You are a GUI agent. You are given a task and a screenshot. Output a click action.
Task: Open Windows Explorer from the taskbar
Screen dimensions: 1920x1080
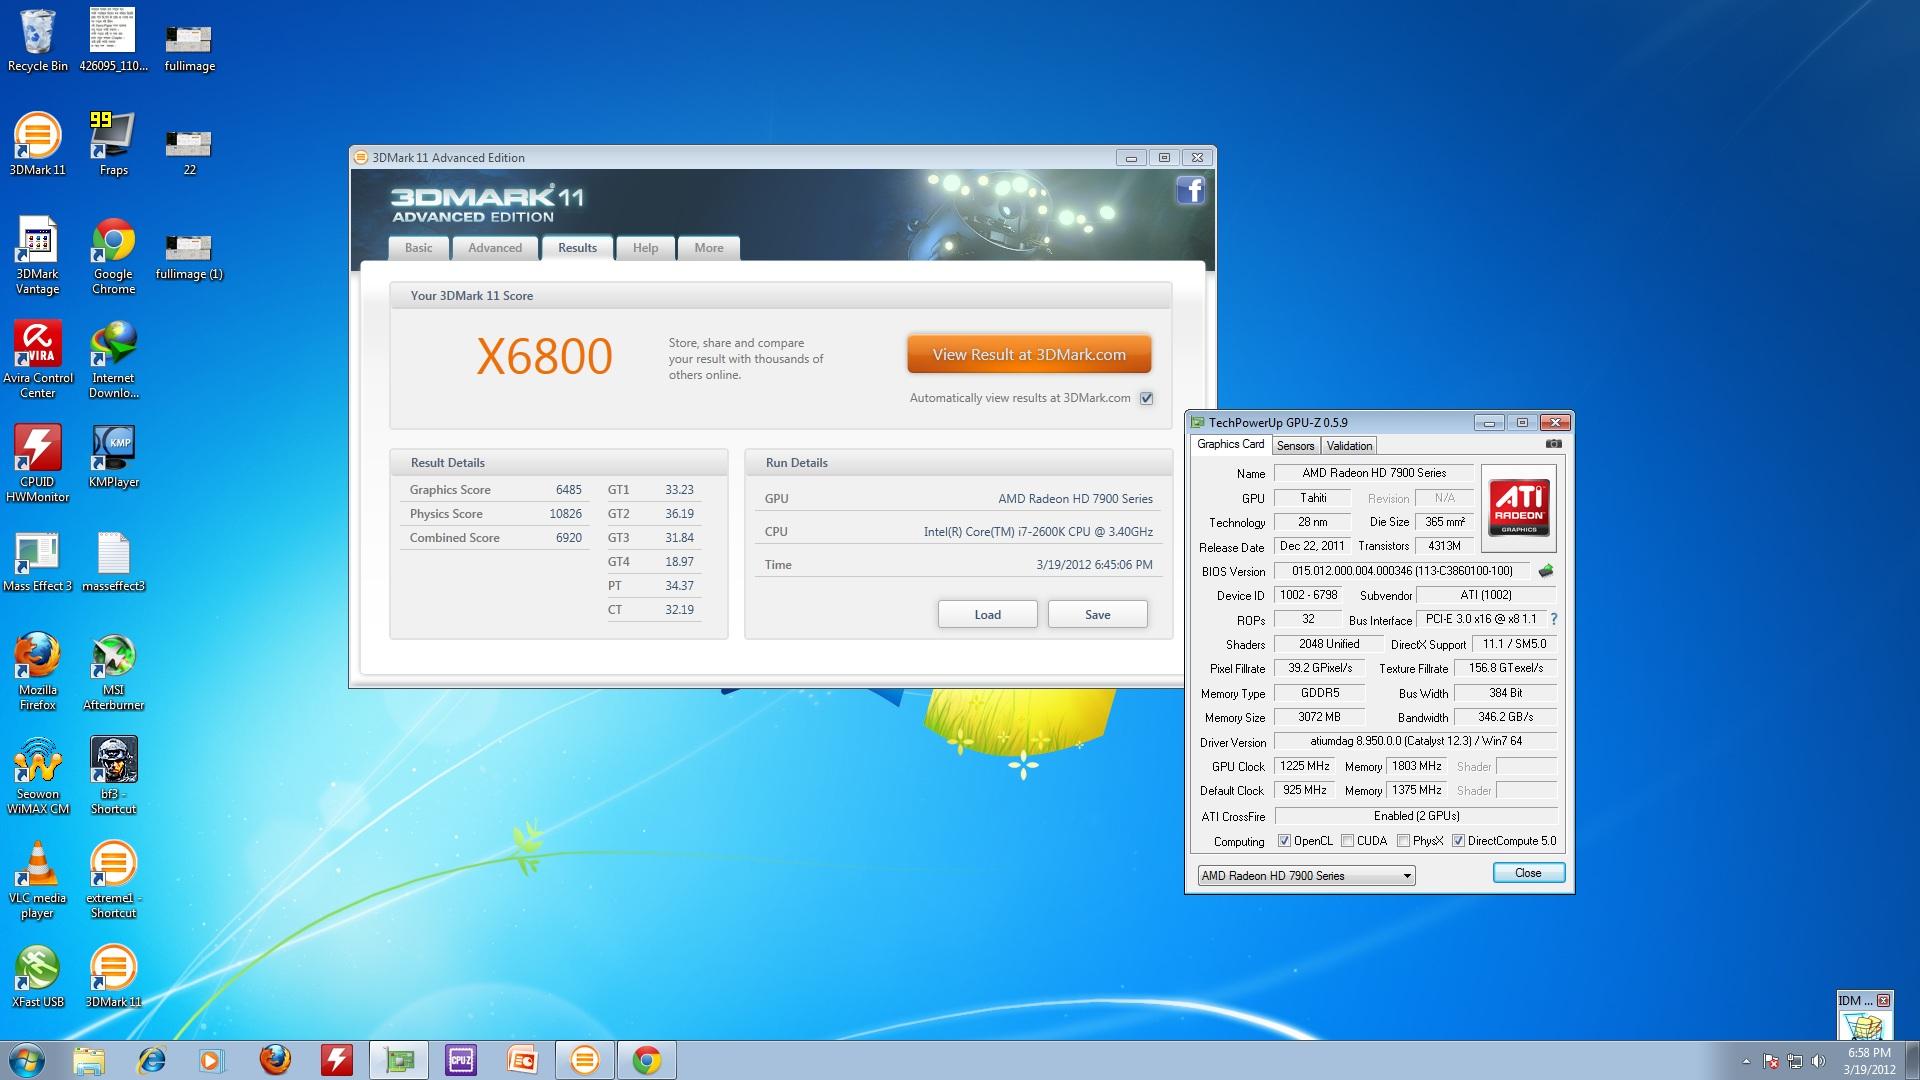tap(89, 1060)
